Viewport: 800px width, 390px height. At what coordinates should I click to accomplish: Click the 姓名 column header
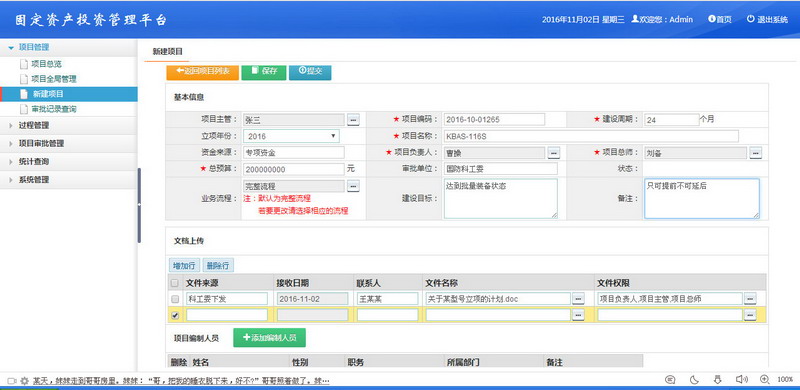201,362
